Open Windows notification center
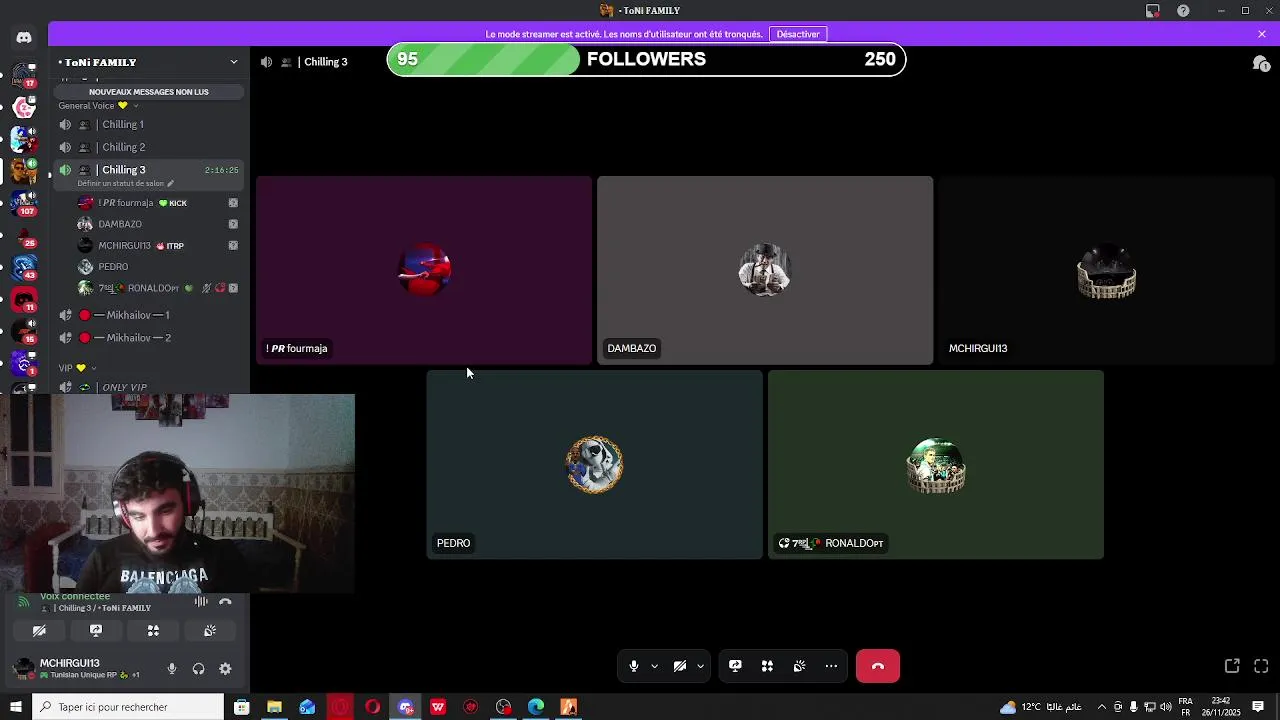This screenshot has width=1280, height=720. coord(1258,707)
